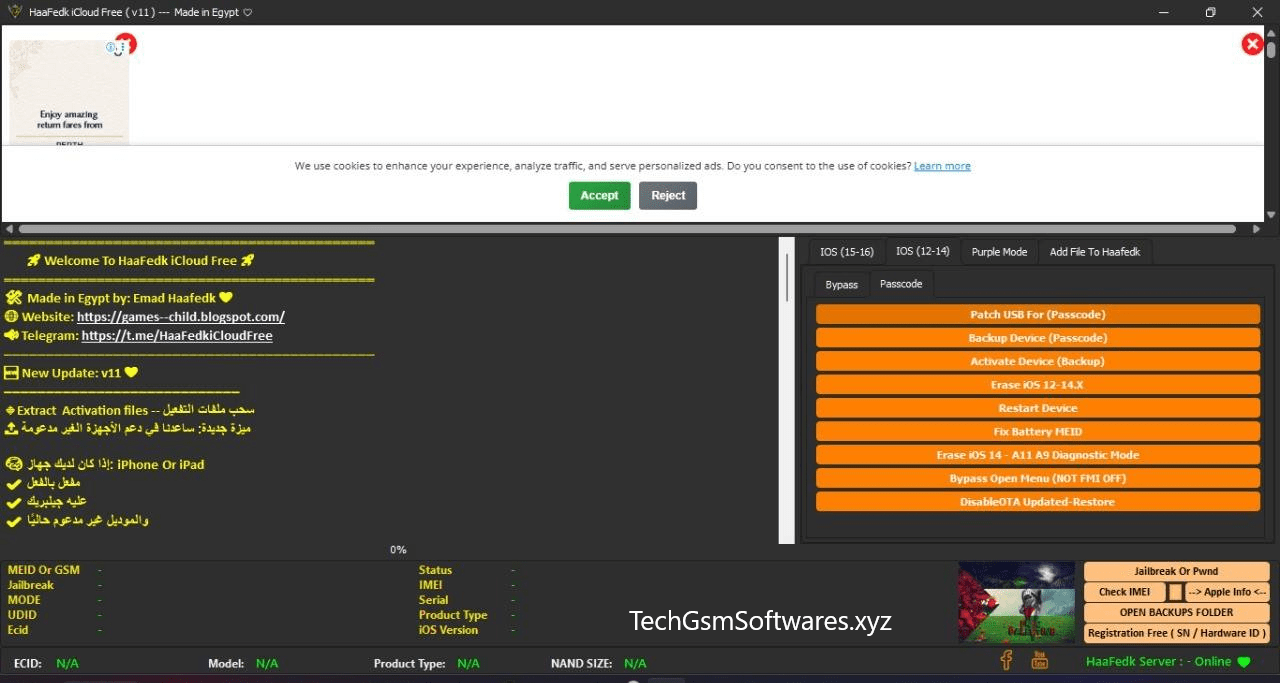Click the Check IMEI button
1280x683 pixels.
[x=1125, y=592]
